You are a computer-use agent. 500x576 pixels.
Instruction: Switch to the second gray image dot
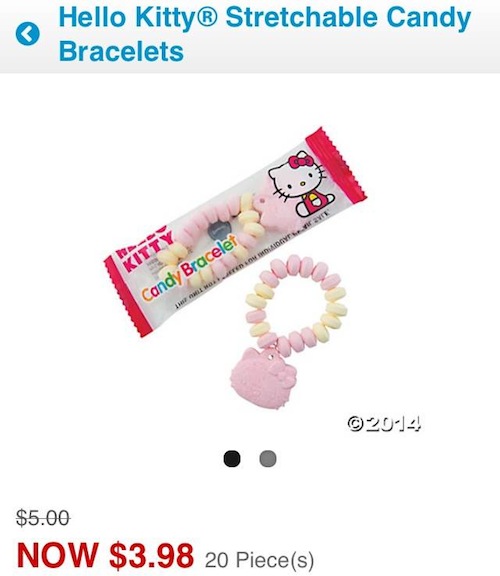[x=268, y=458]
